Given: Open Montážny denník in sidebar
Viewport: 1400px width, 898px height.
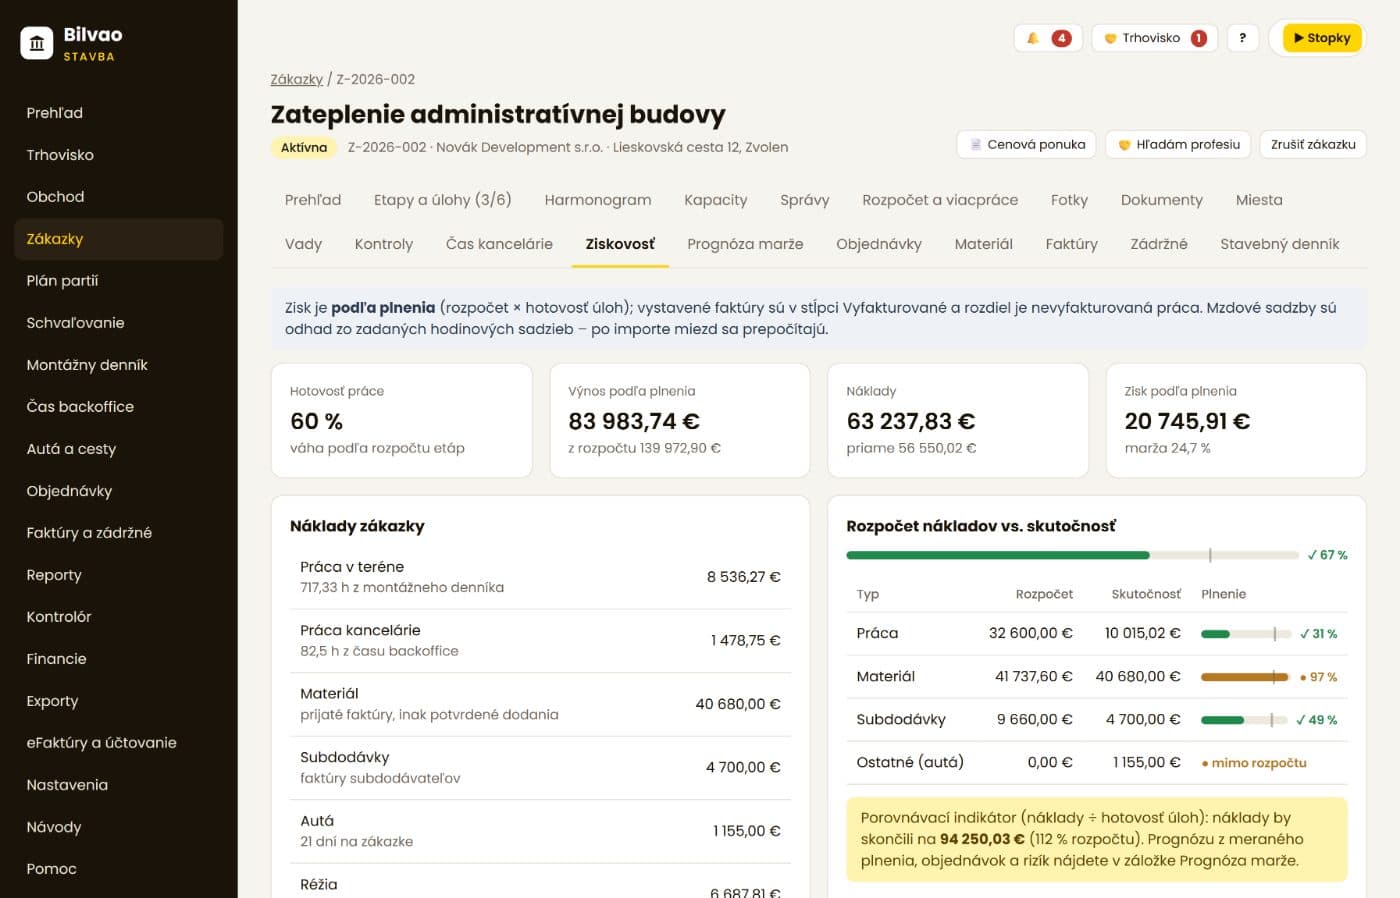Looking at the screenshot, I should (118, 365).
